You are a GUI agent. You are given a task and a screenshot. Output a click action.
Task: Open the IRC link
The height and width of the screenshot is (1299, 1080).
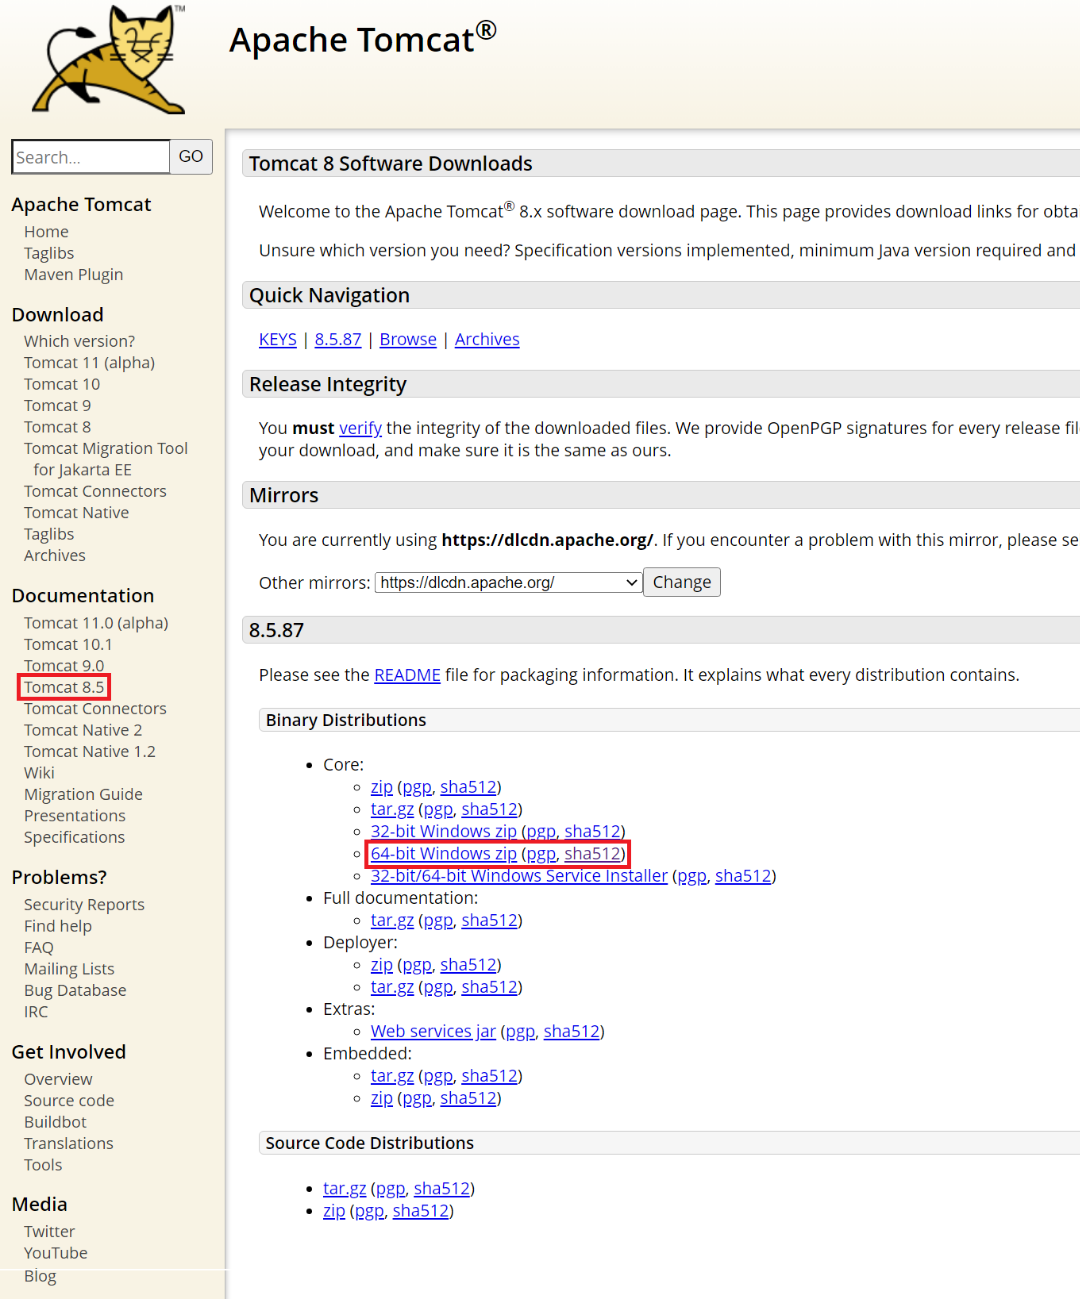click(36, 1012)
